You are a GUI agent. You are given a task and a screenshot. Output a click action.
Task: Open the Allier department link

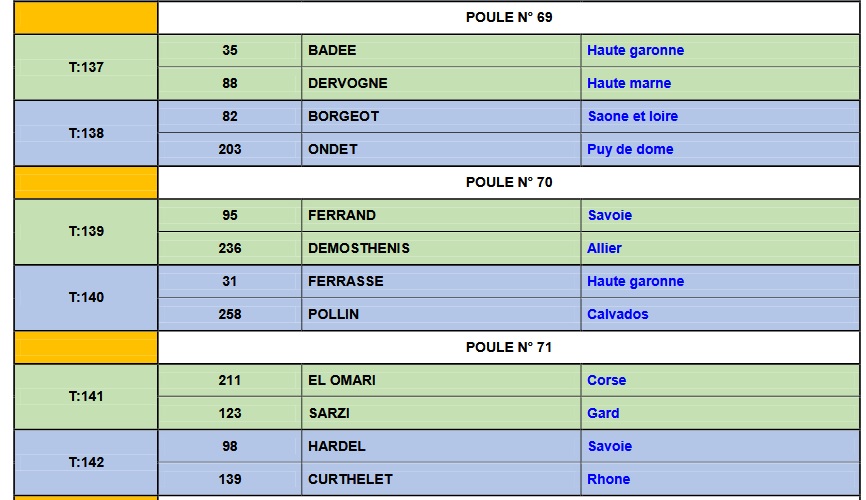604,249
